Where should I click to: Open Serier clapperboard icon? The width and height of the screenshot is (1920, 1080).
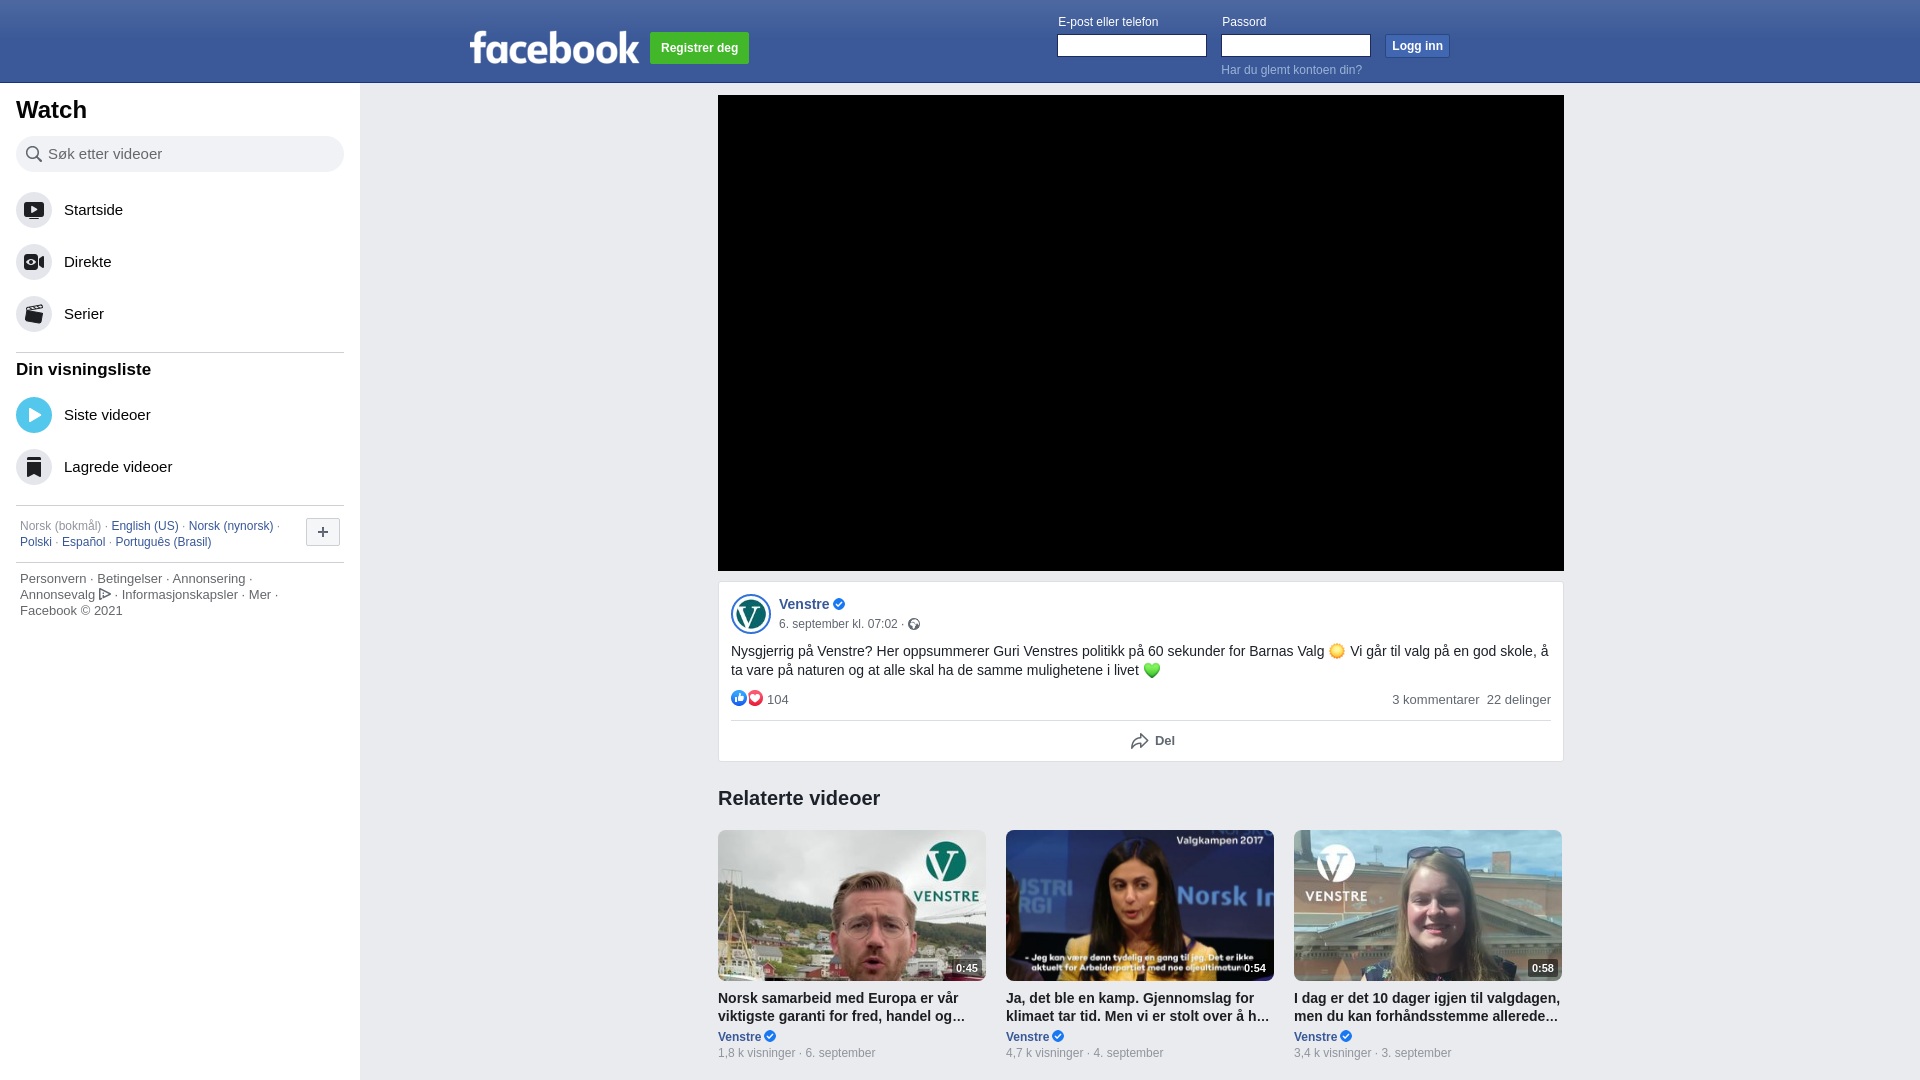point(34,314)
